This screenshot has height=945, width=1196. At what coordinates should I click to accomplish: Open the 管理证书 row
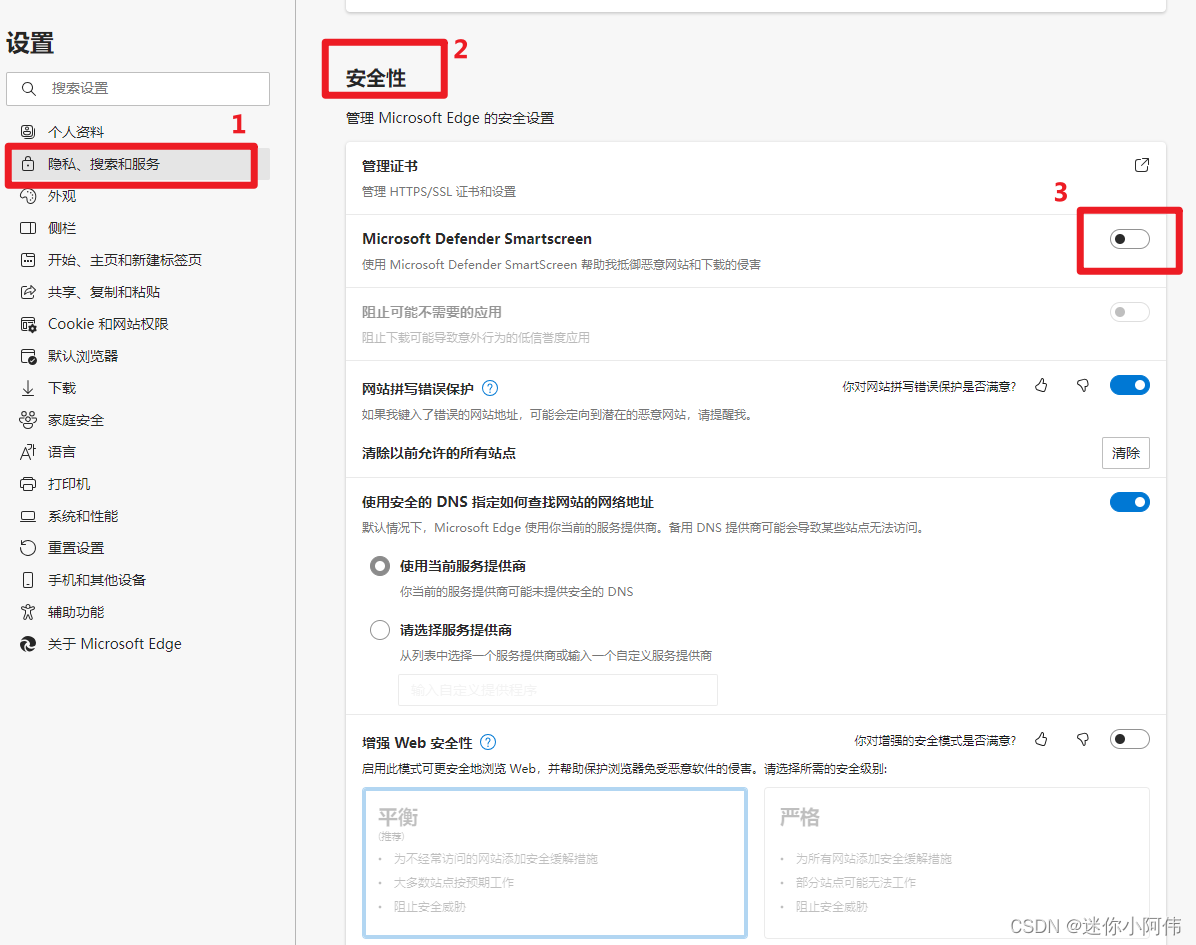pyautogui.click(x=756, y=178)
